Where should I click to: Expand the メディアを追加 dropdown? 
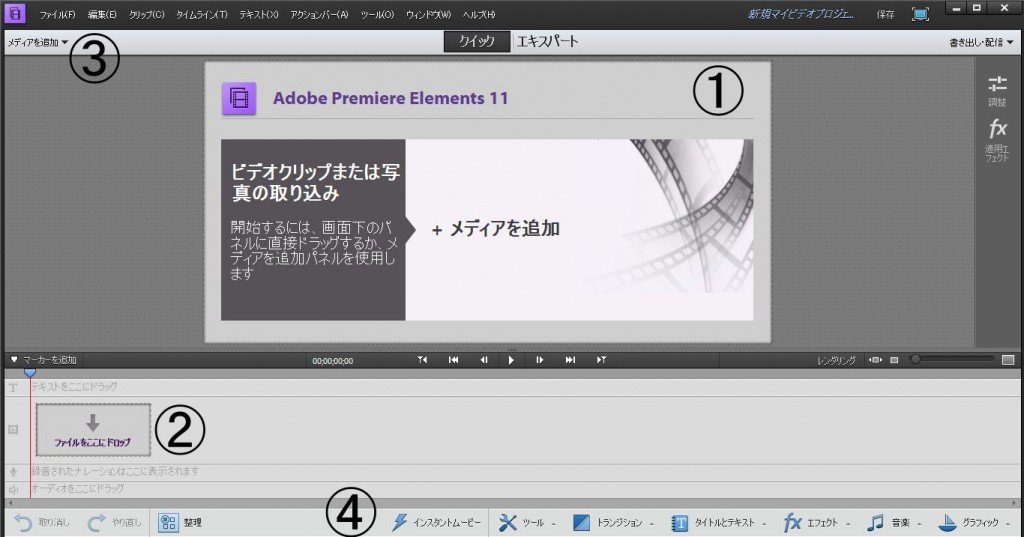pos(37,42)
